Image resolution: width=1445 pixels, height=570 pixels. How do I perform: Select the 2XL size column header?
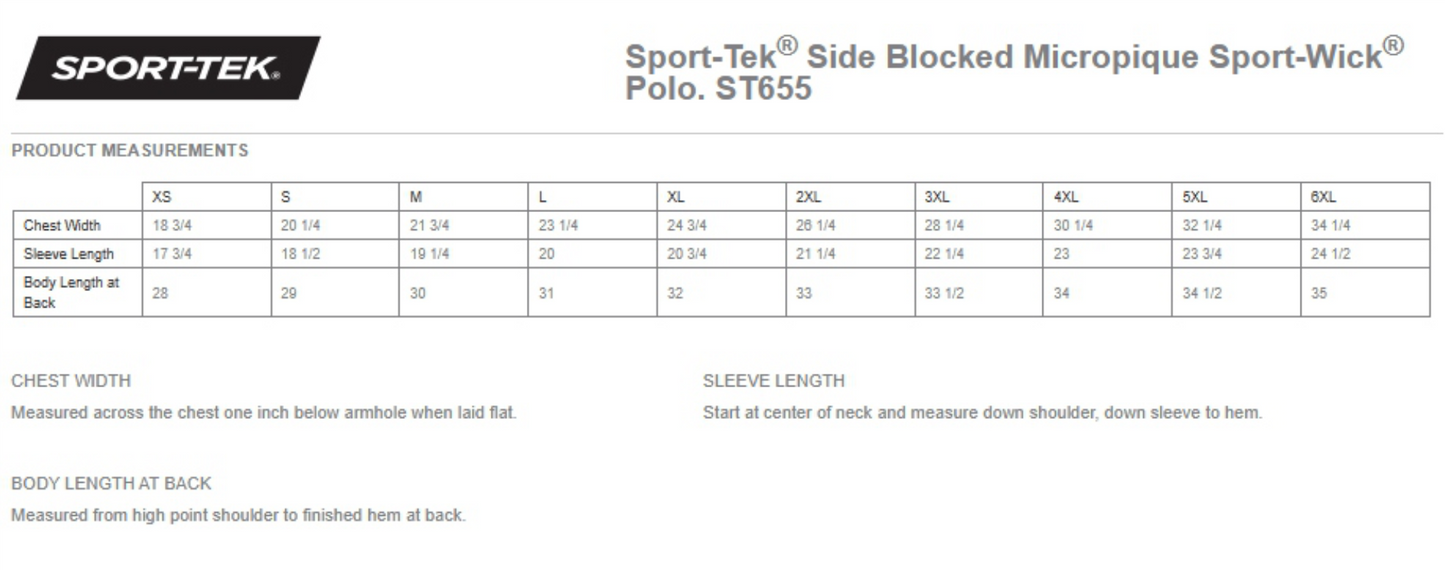pos(808,197)
